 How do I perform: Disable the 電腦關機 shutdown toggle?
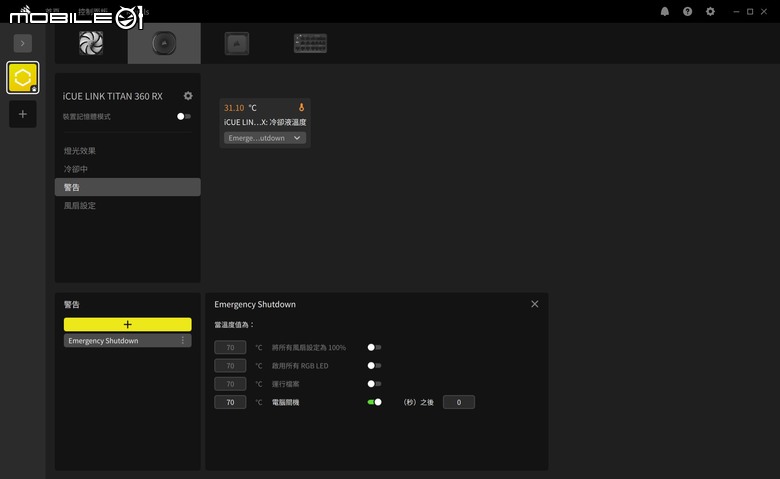374,402
